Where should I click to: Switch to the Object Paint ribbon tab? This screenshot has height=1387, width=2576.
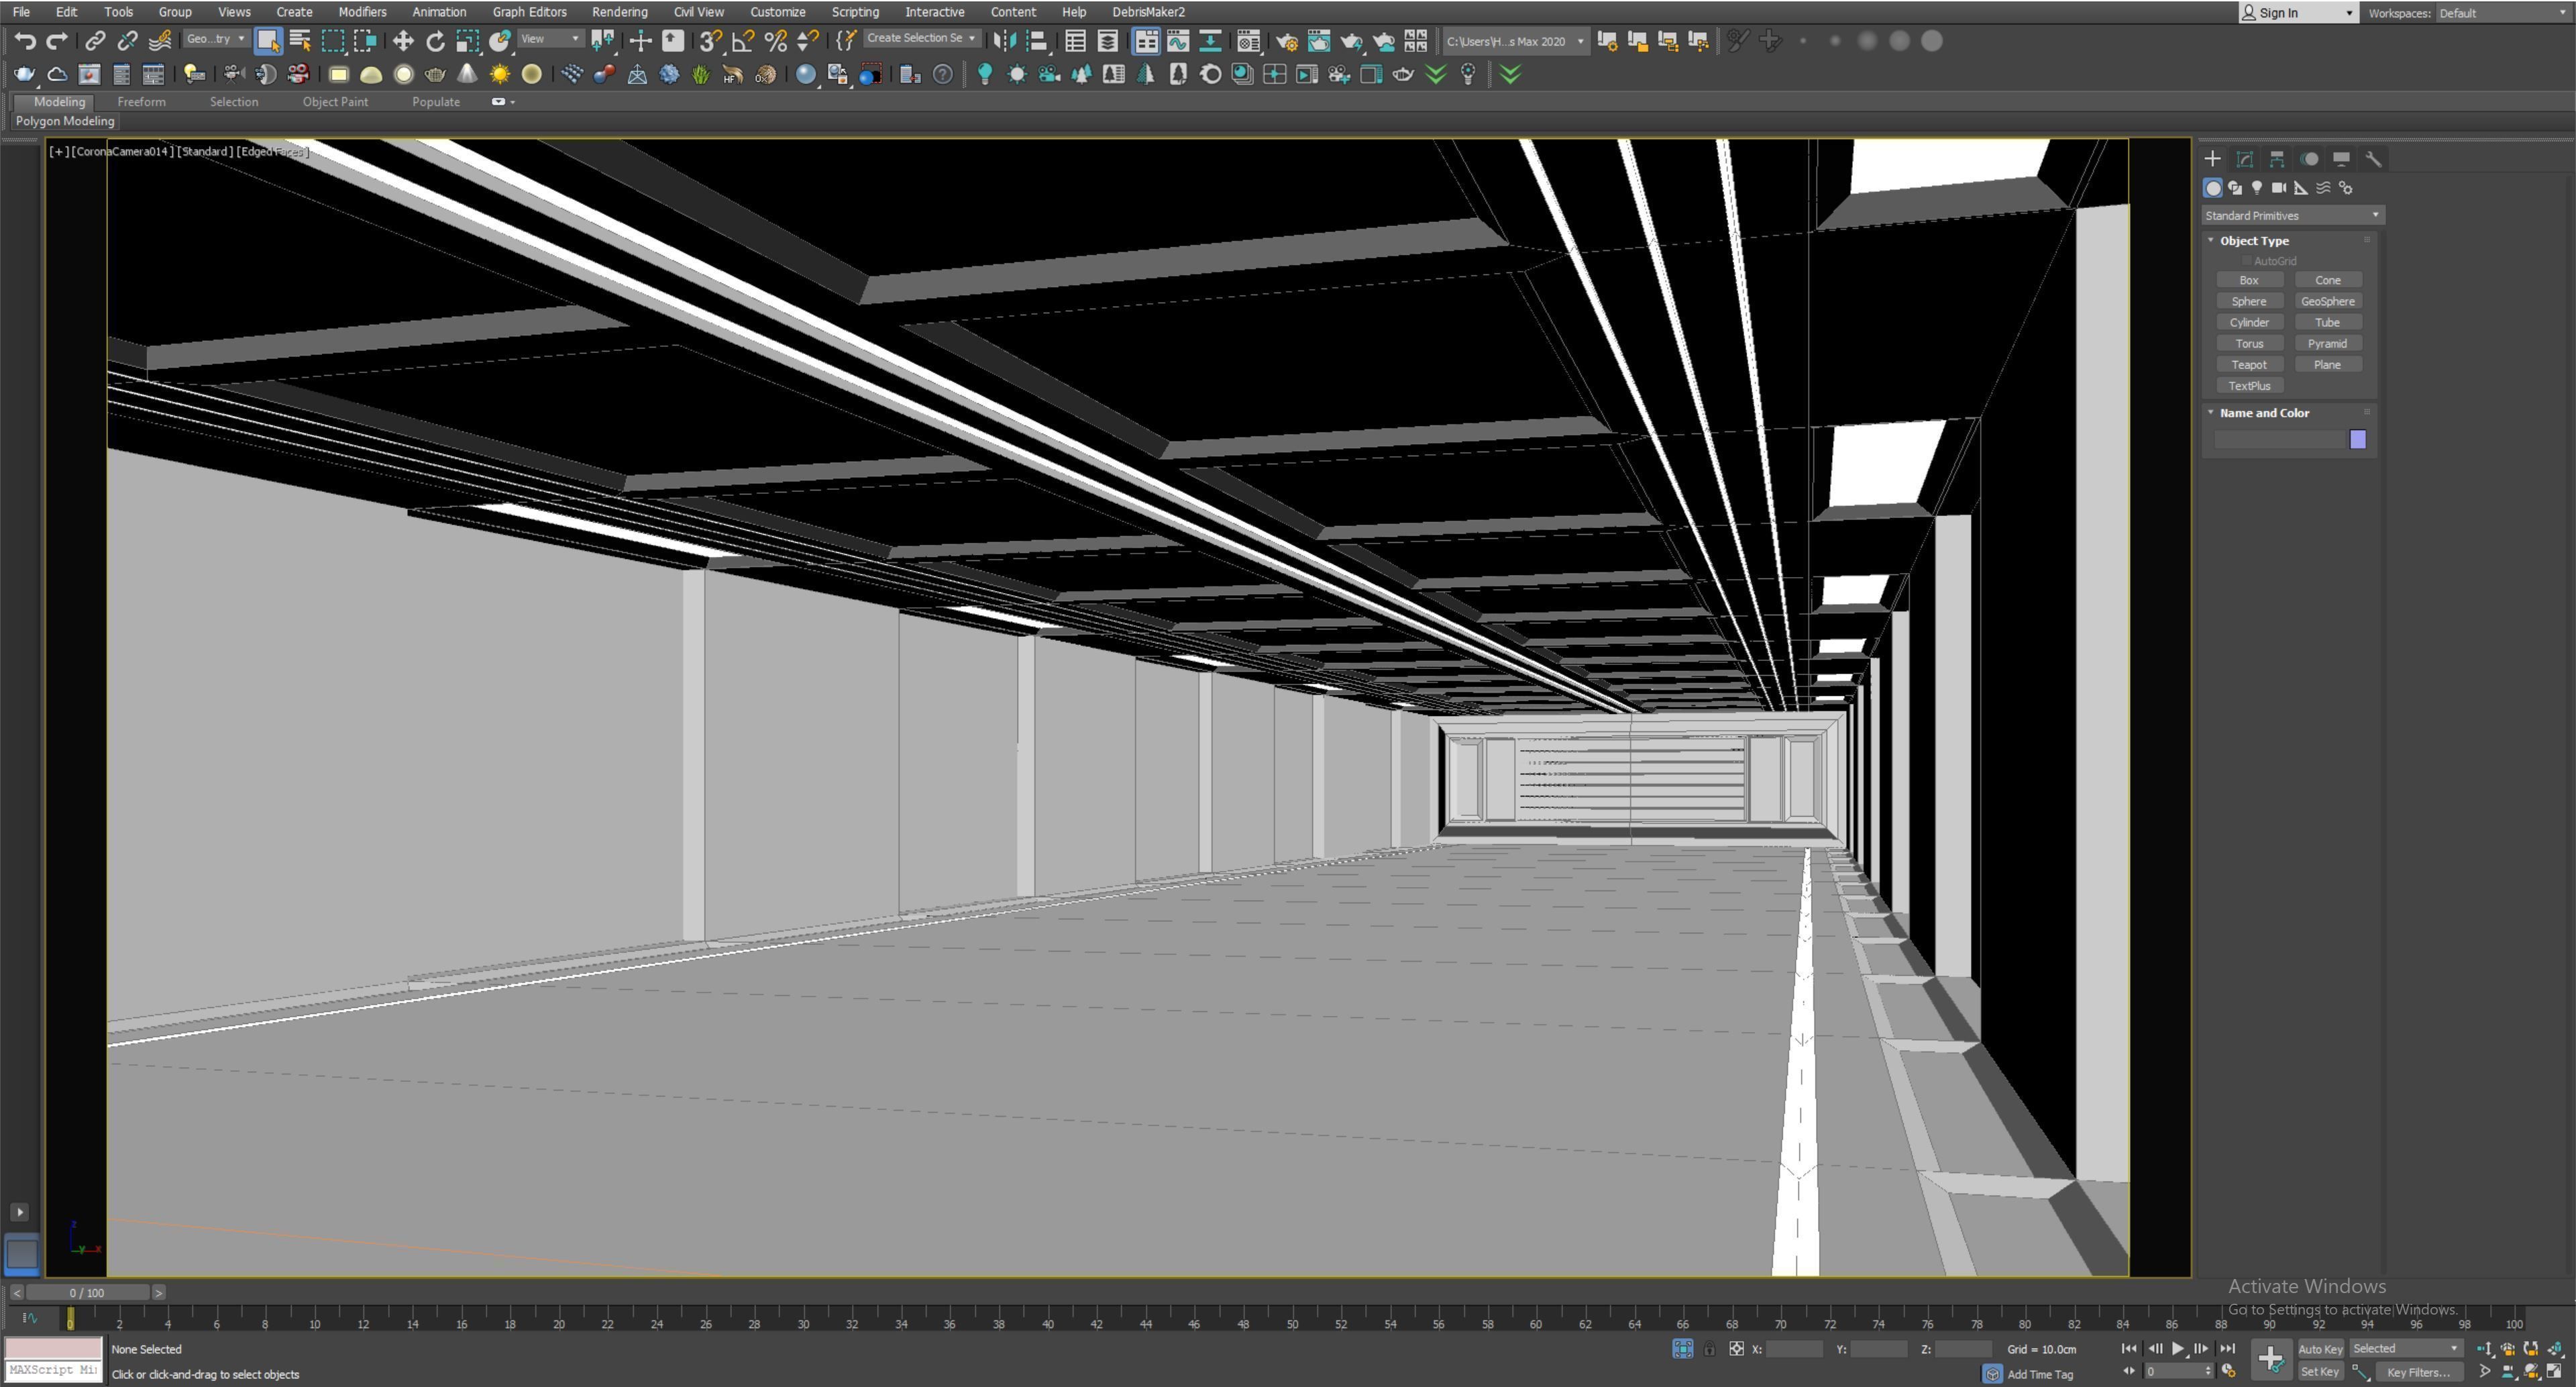pyautogui.click(x=335, y=102)
